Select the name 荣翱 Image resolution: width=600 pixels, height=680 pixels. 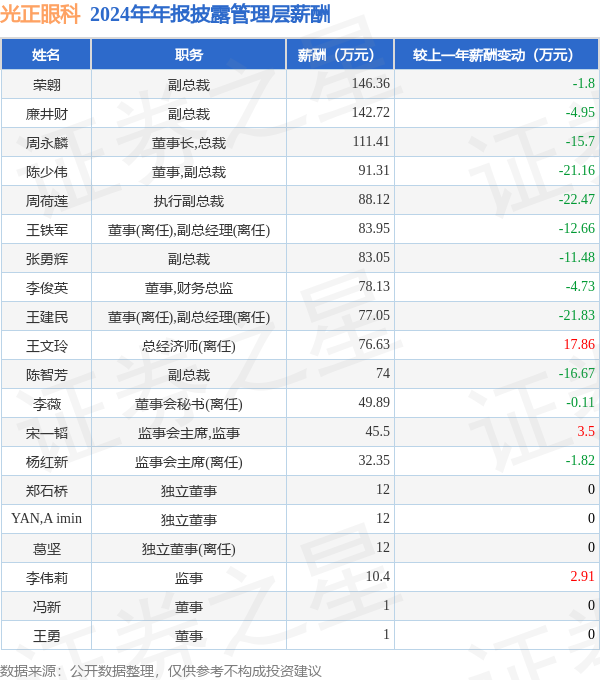click(x=46, y=85)
